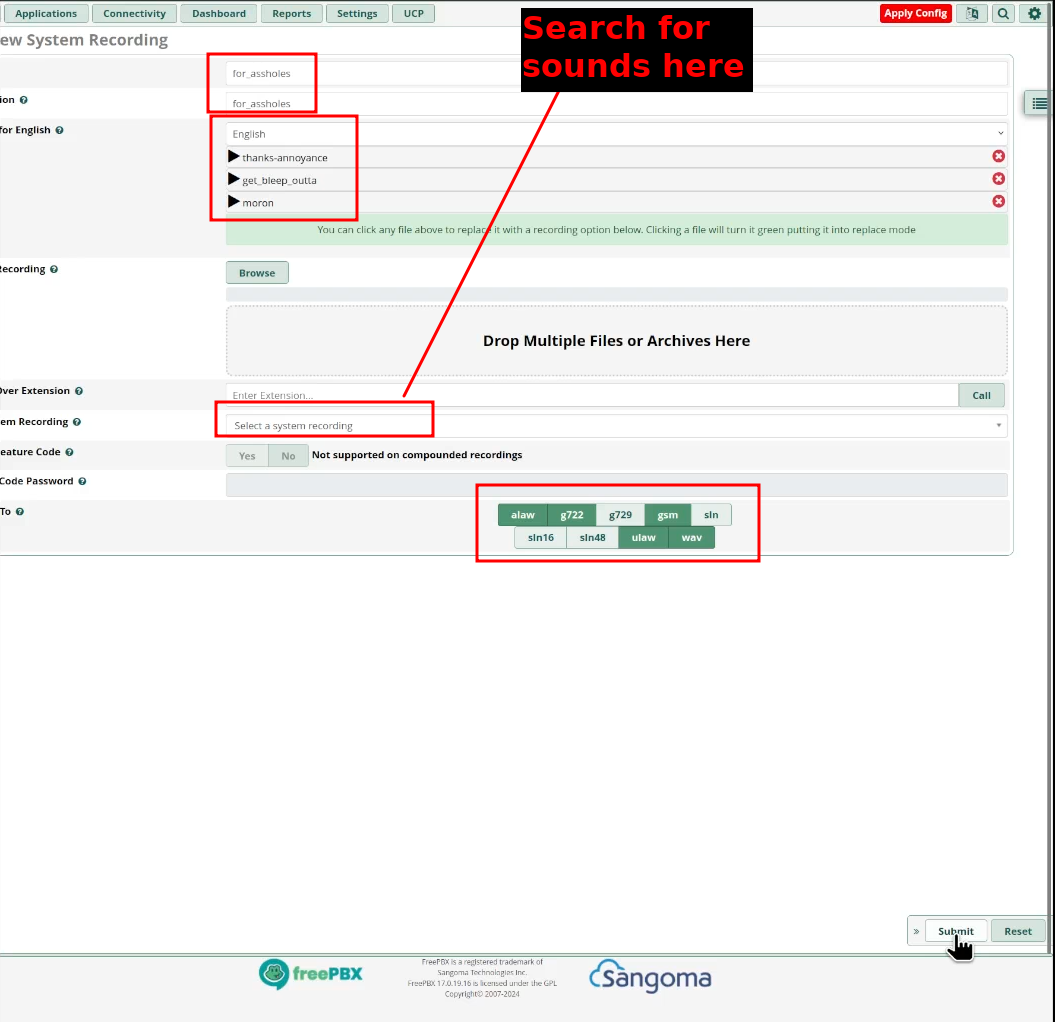
Task: Toggle sln16 conversion format
Action: click(540, 538)
